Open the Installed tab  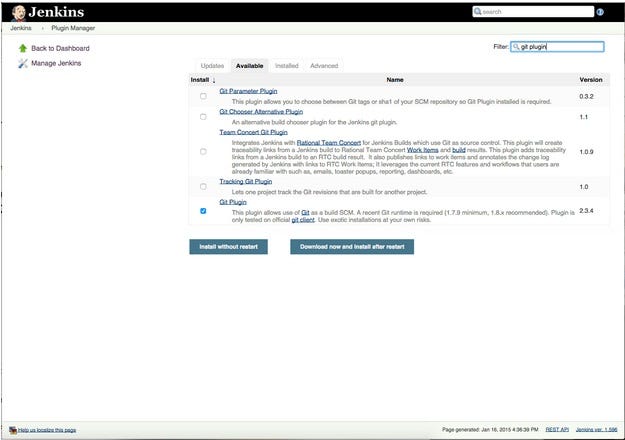[287, 66]
